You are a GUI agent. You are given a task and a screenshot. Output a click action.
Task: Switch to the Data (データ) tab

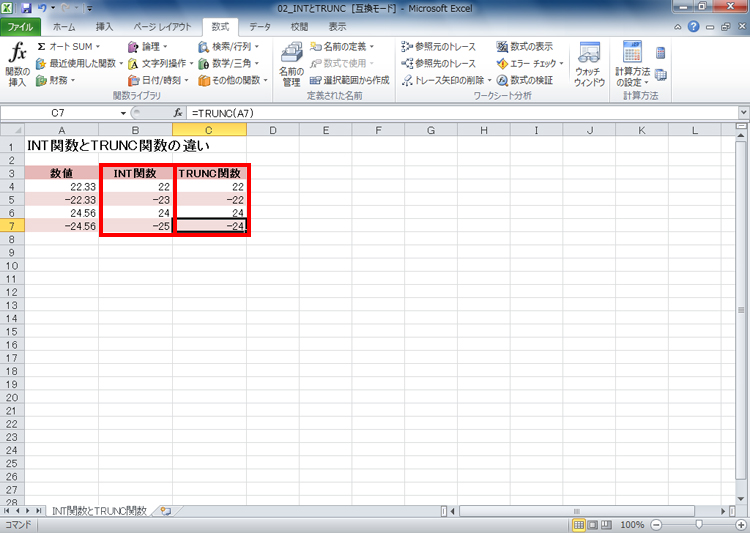(x=260, y=27)
